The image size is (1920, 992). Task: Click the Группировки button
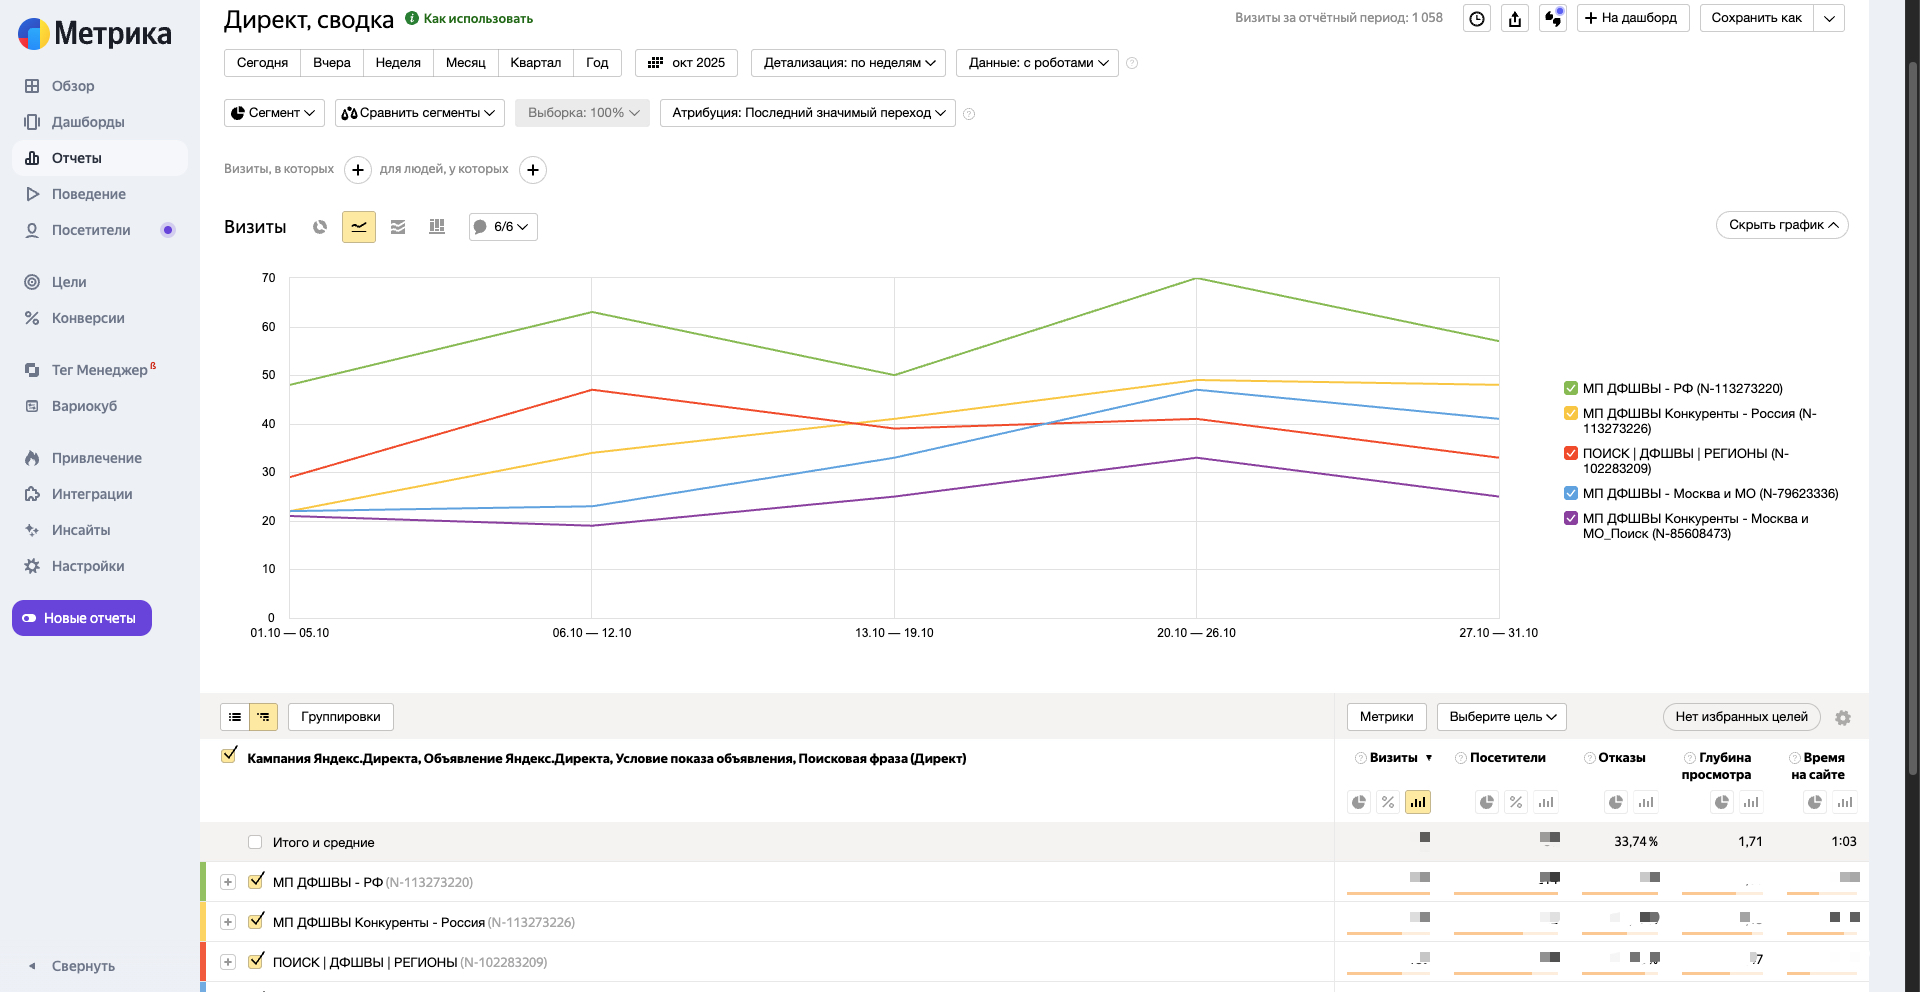[340, 717]
